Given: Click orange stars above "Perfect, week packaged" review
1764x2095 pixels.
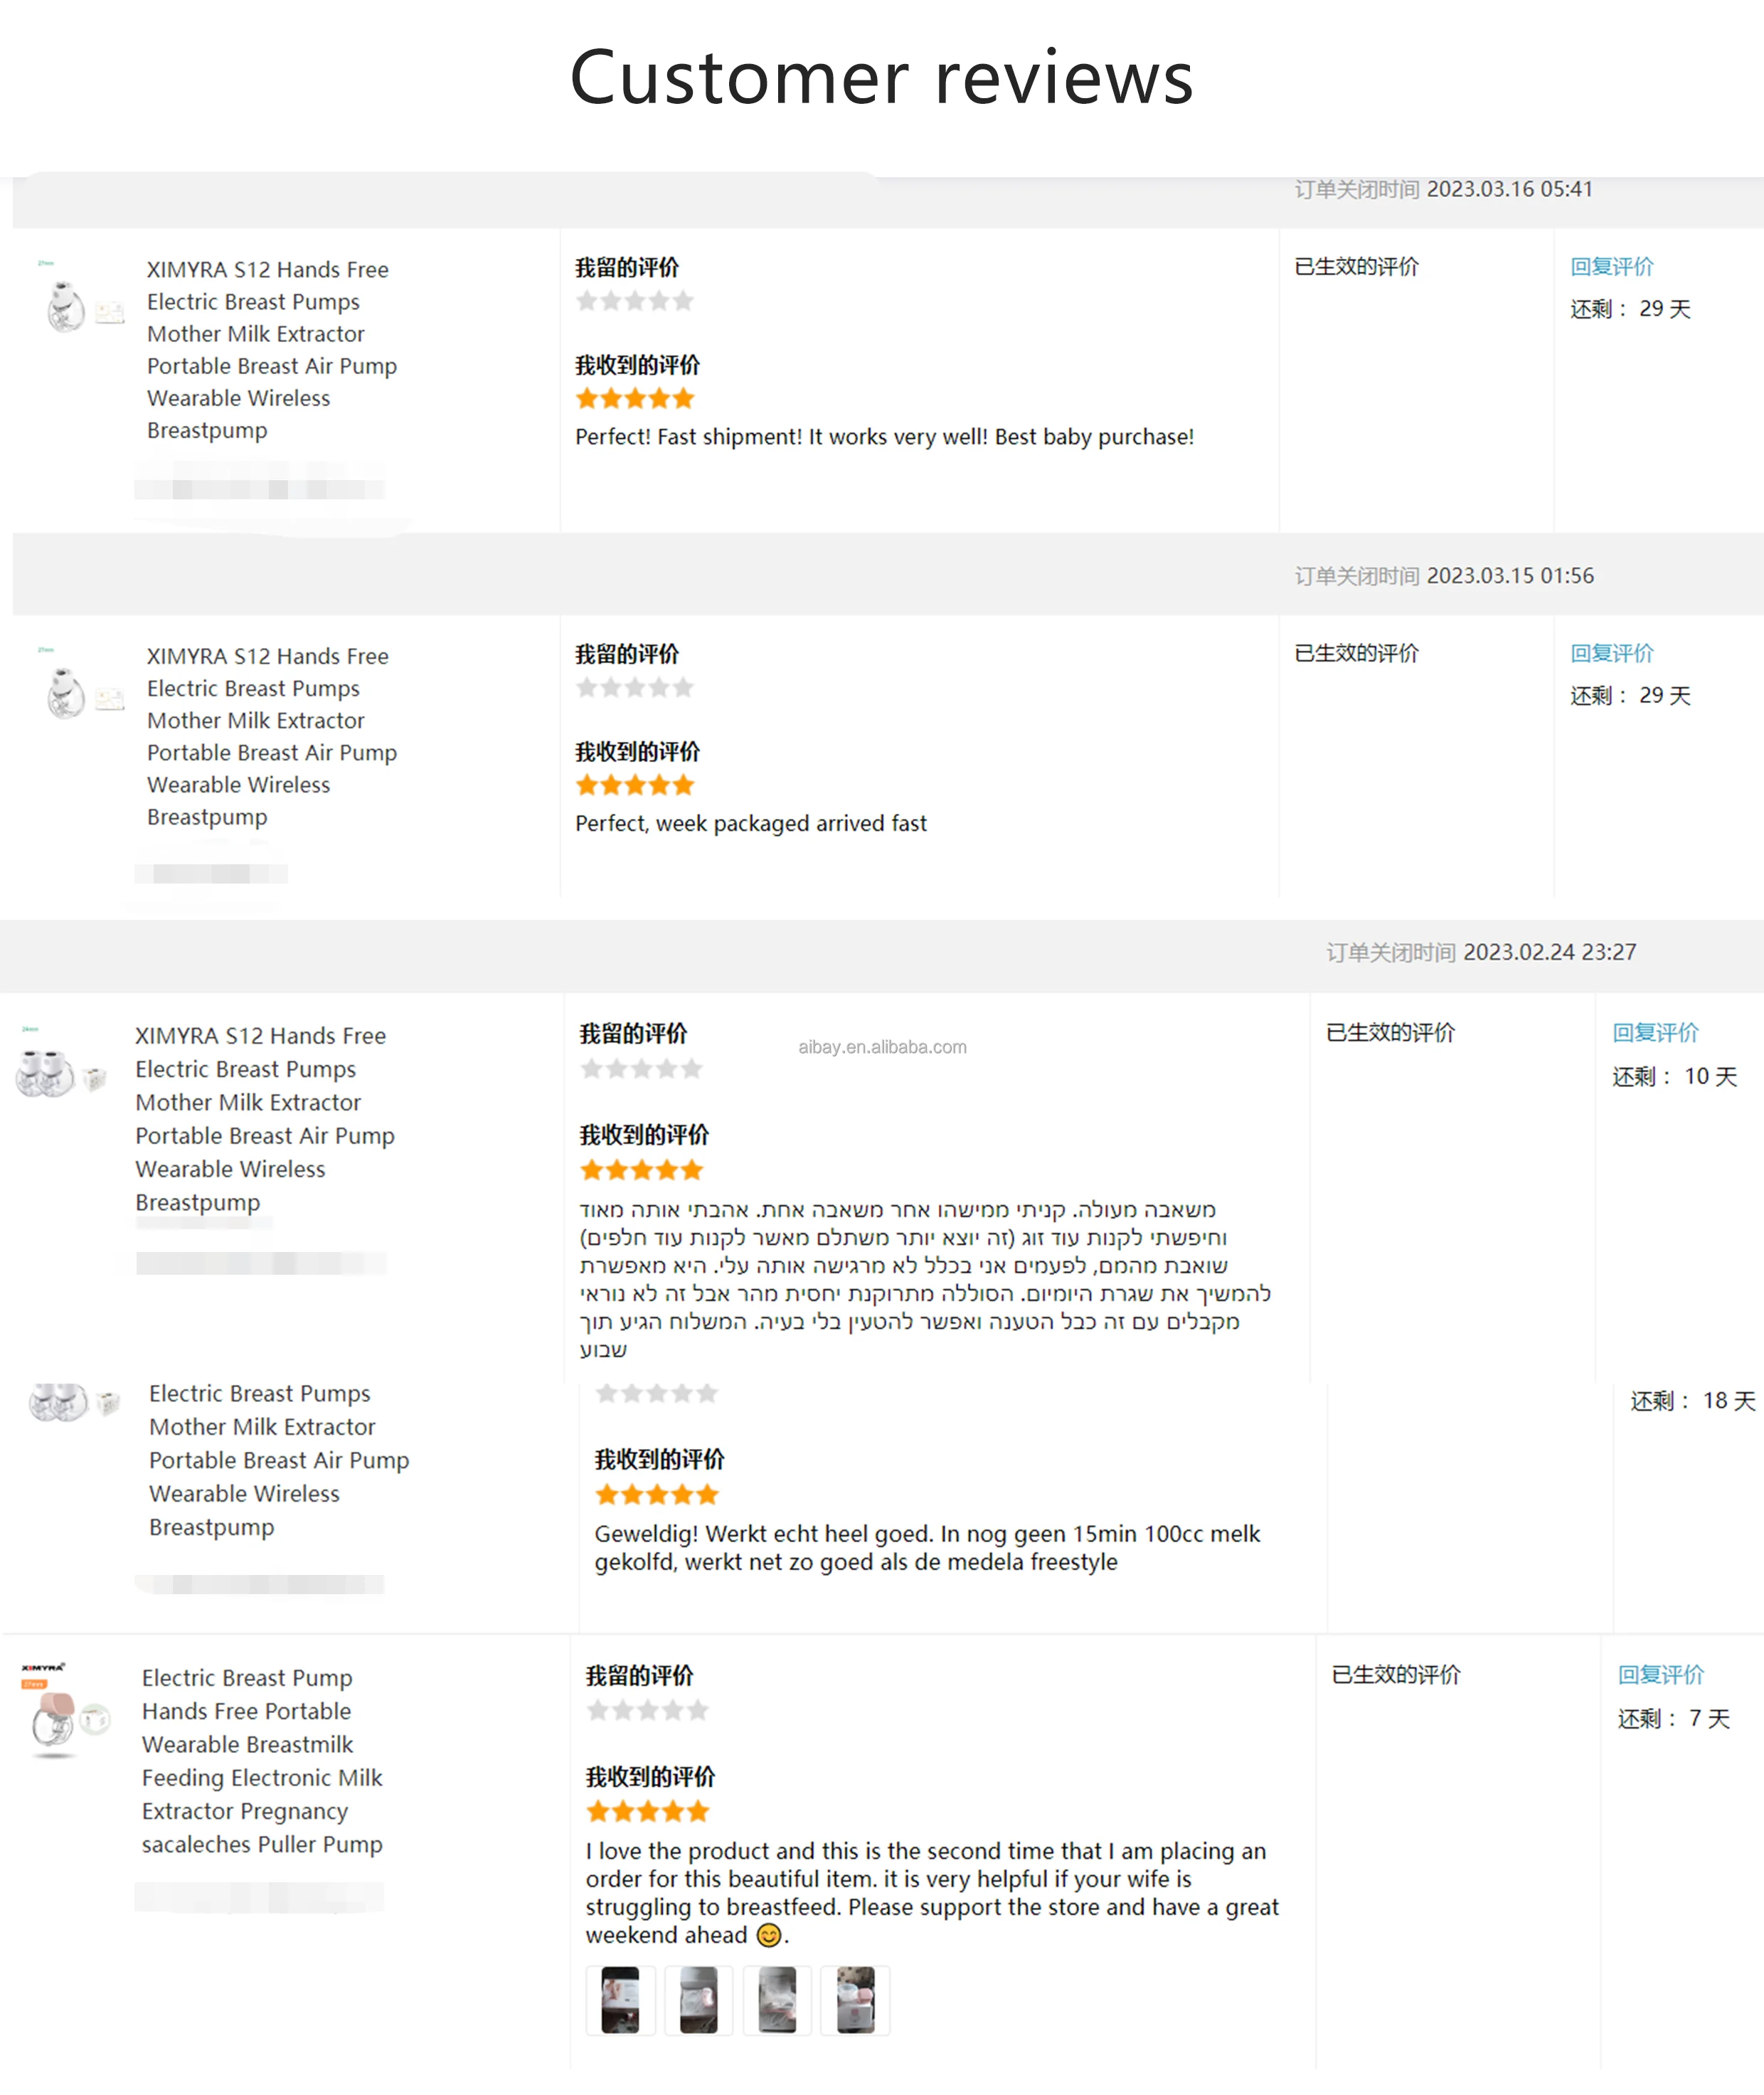Looking at the screenshot, I should pos(635,785).
